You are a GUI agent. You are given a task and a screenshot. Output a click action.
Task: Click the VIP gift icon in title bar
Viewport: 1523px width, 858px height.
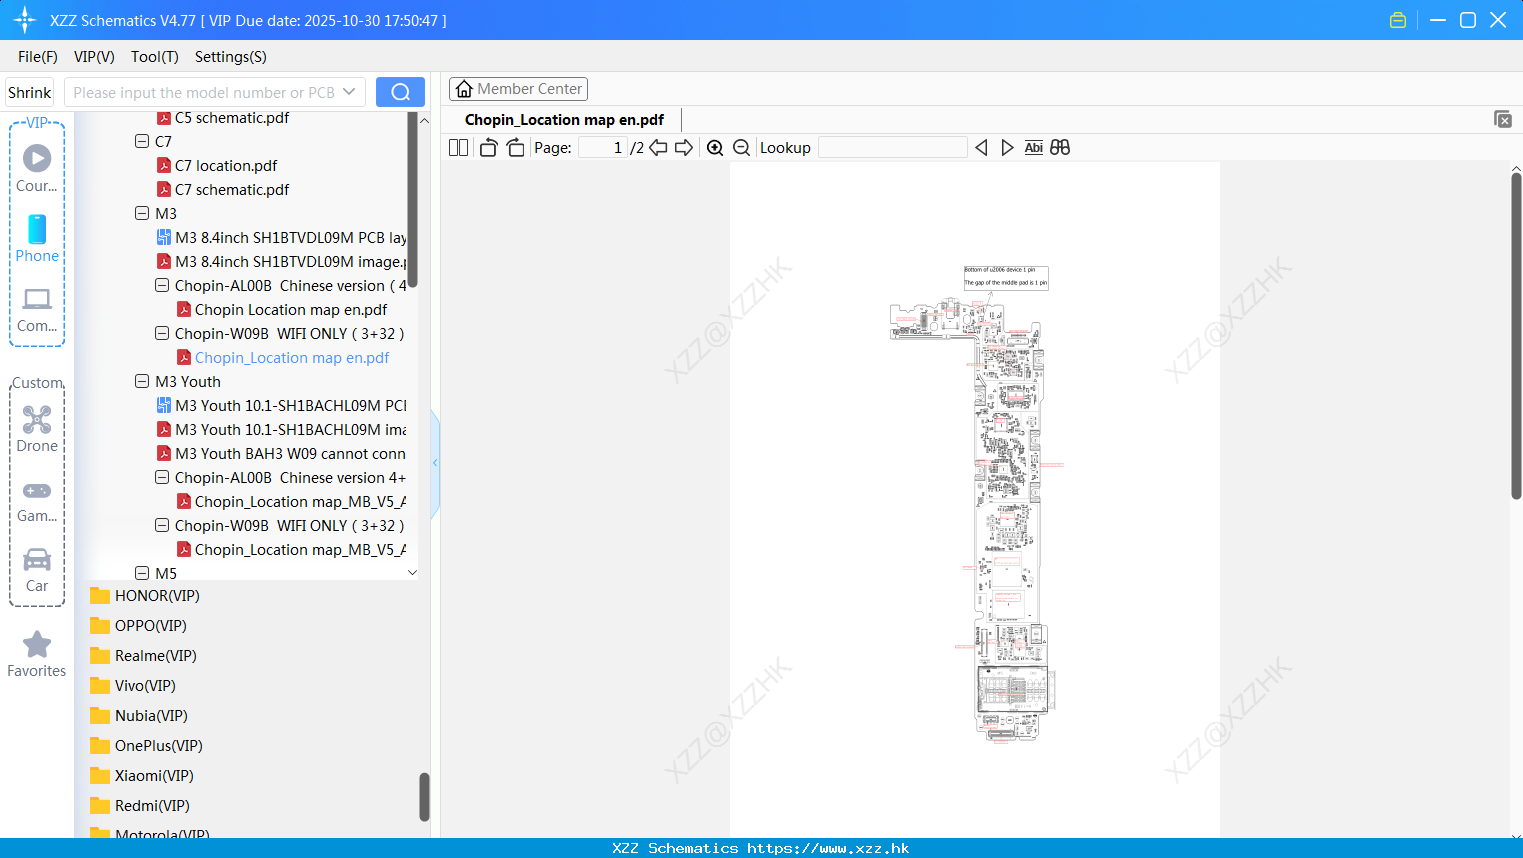pos(1398,20)
